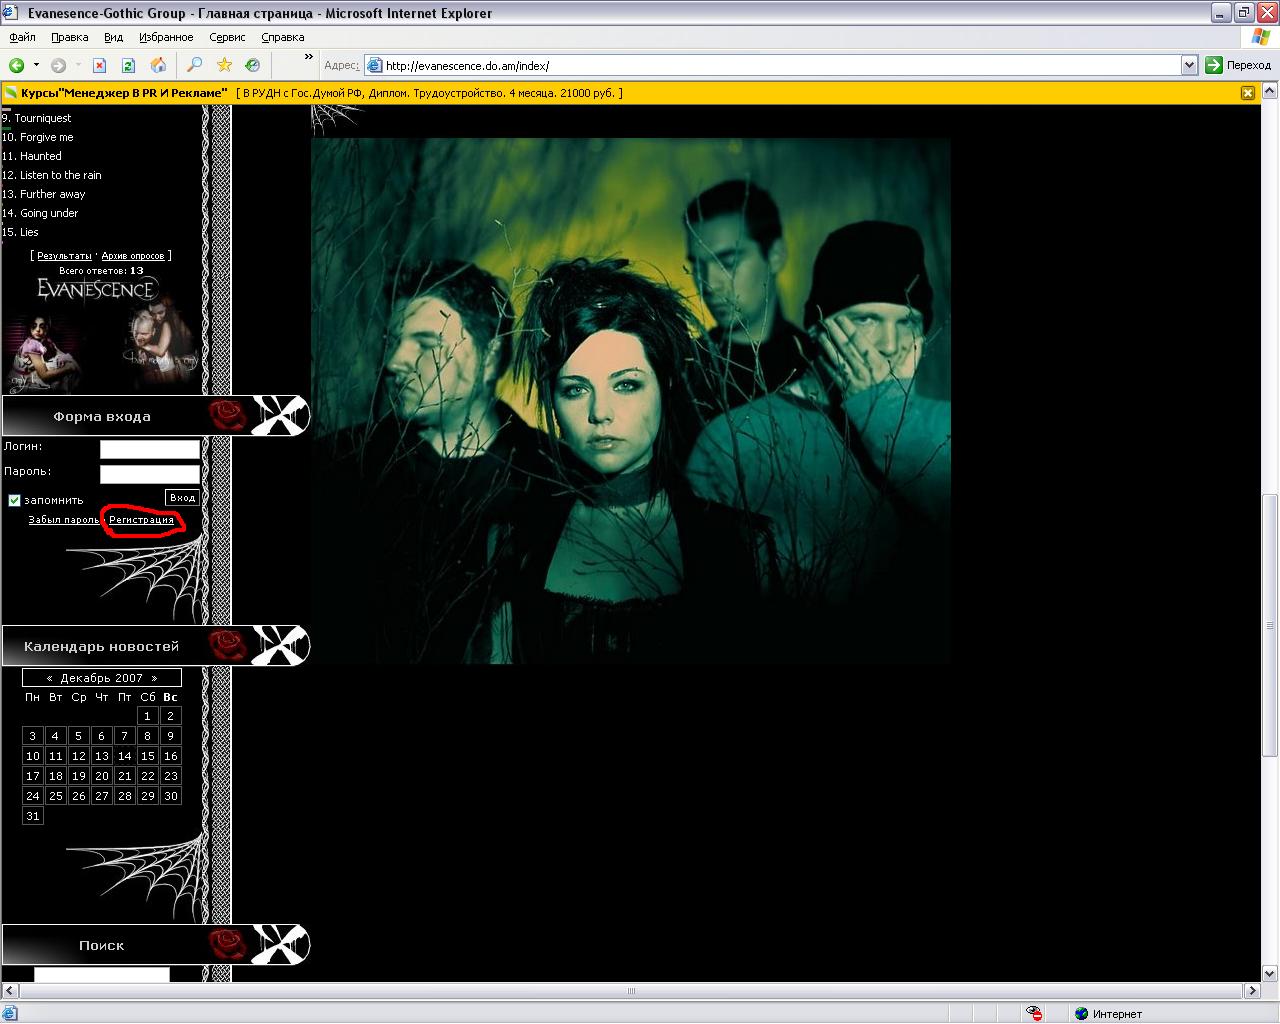Image resolution: width=1280 pixels, height=1024 pixels.
Task: Open the Забыл пароль link
Action: (64, 520)
